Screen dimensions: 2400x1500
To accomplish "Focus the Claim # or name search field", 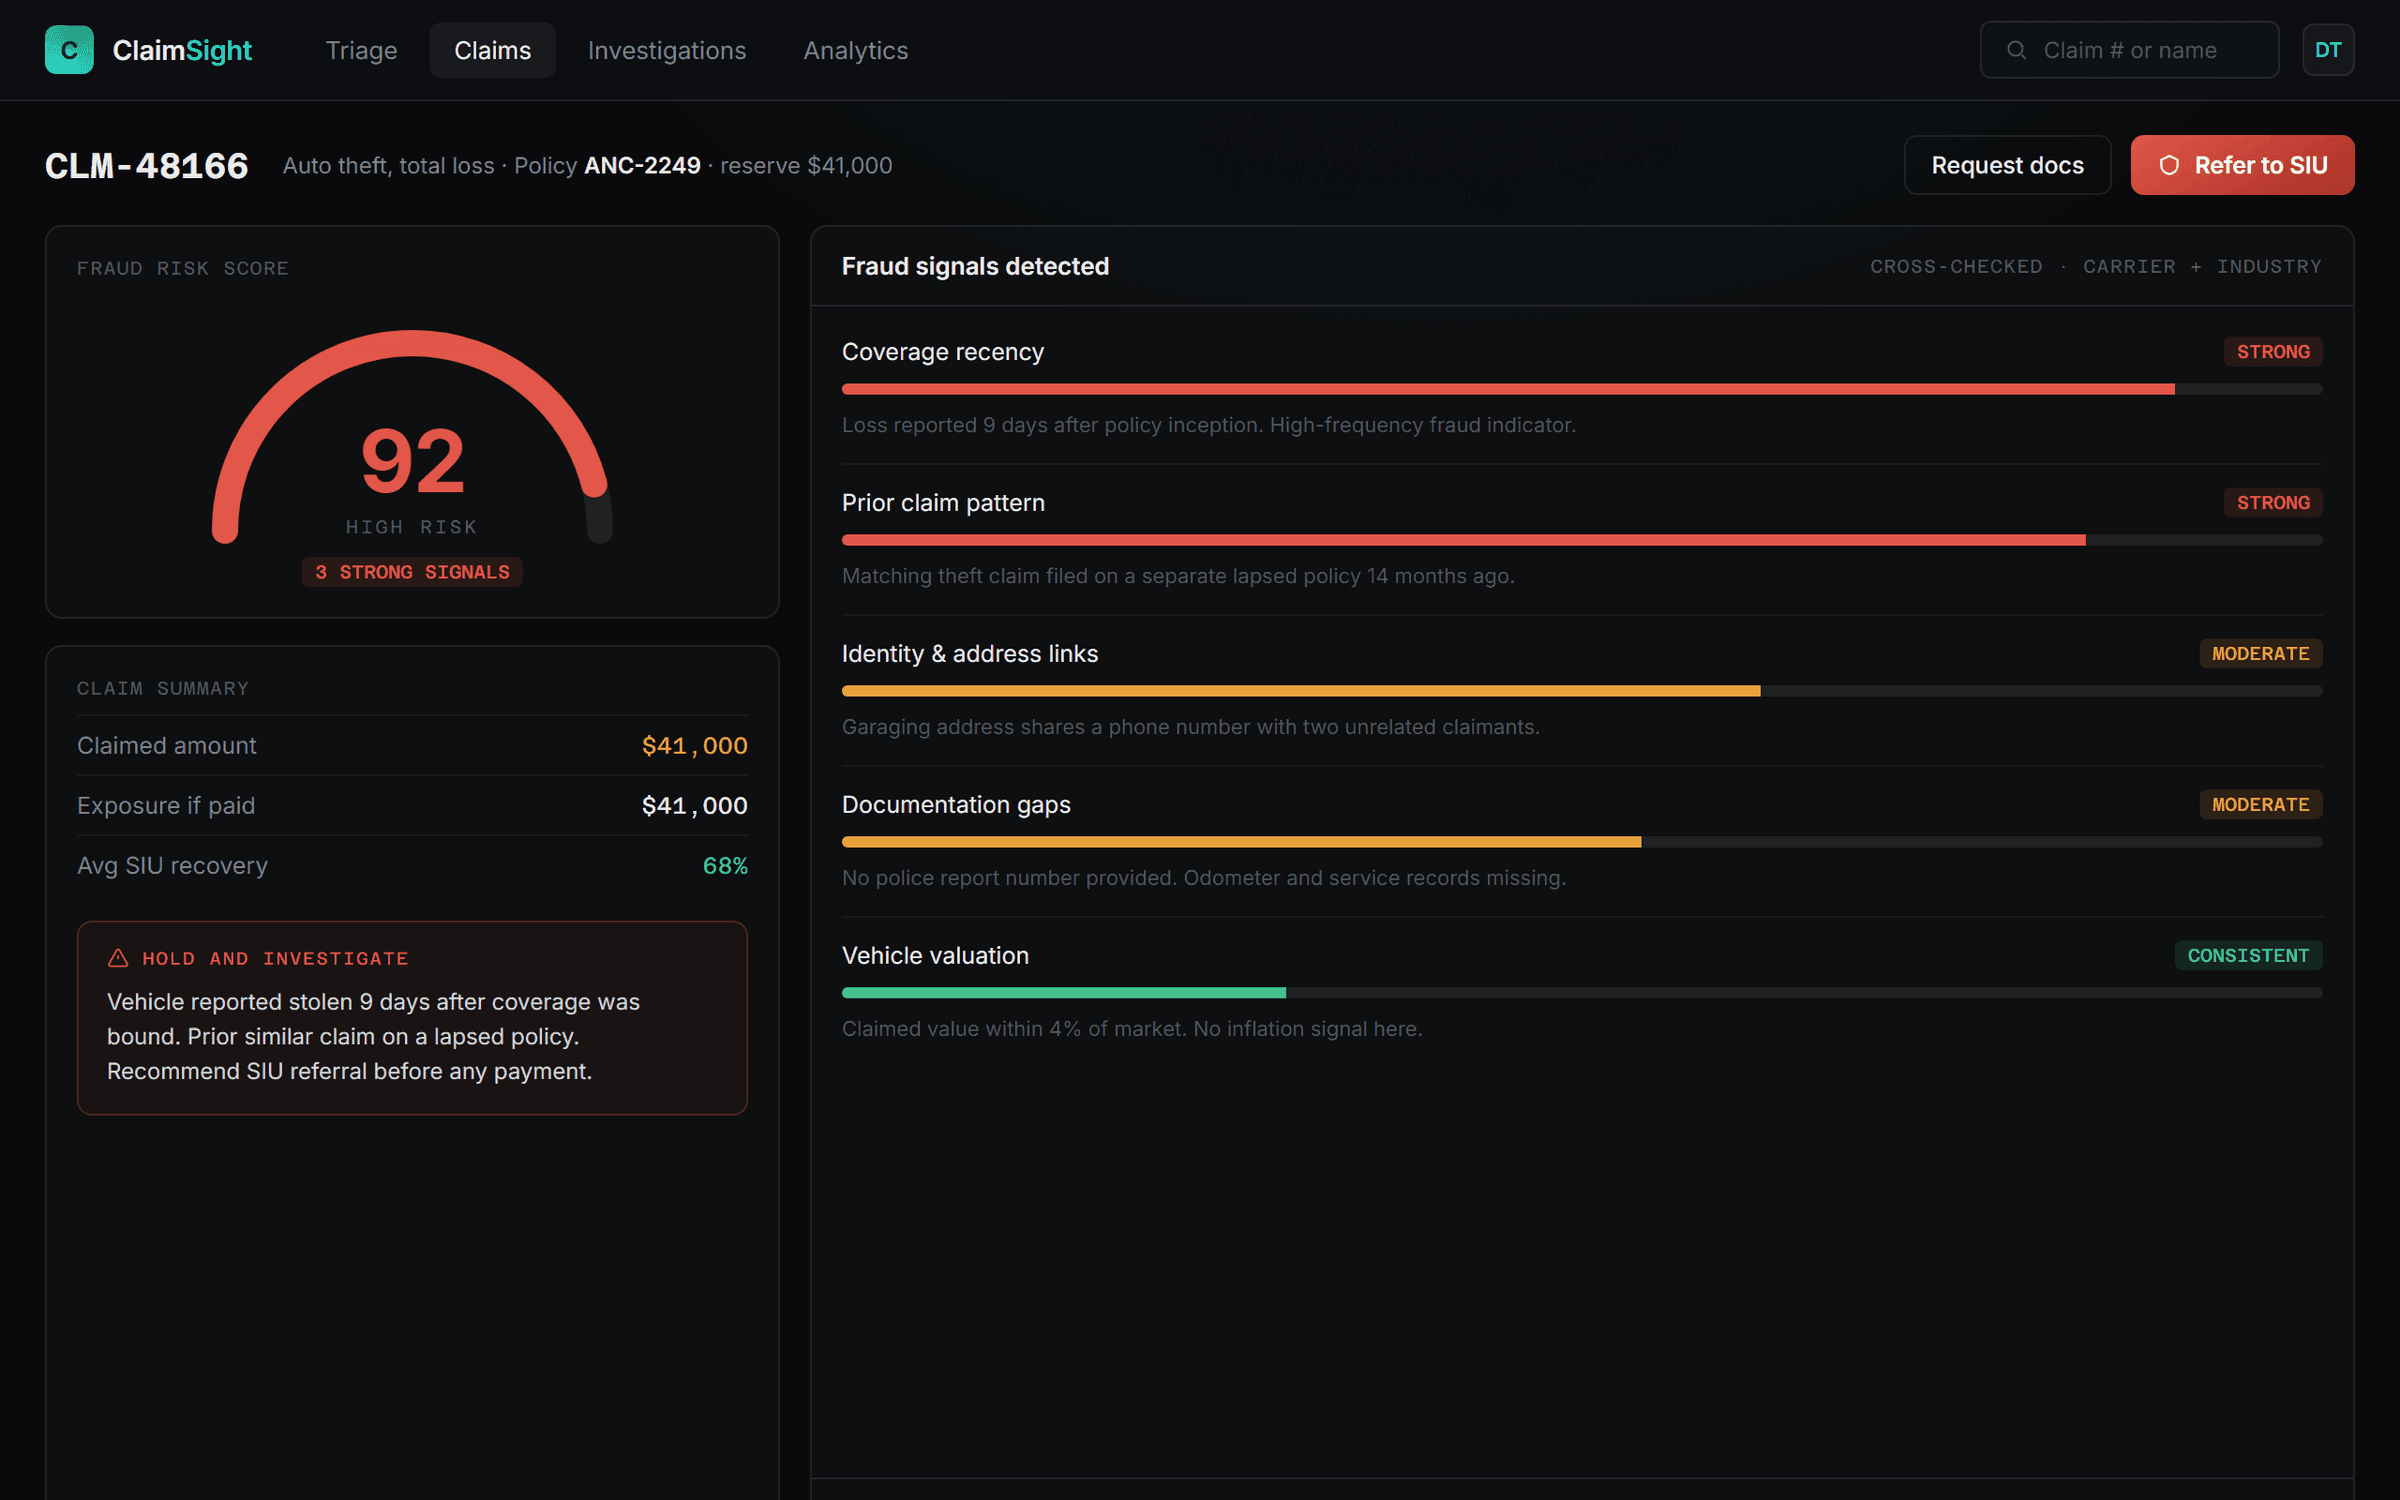I will (2129, 50).
